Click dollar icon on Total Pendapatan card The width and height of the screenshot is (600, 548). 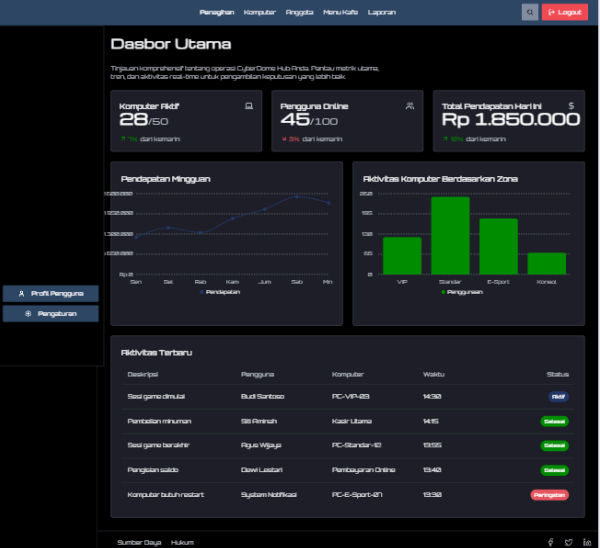pyautogui.click(x=571, y=105)
